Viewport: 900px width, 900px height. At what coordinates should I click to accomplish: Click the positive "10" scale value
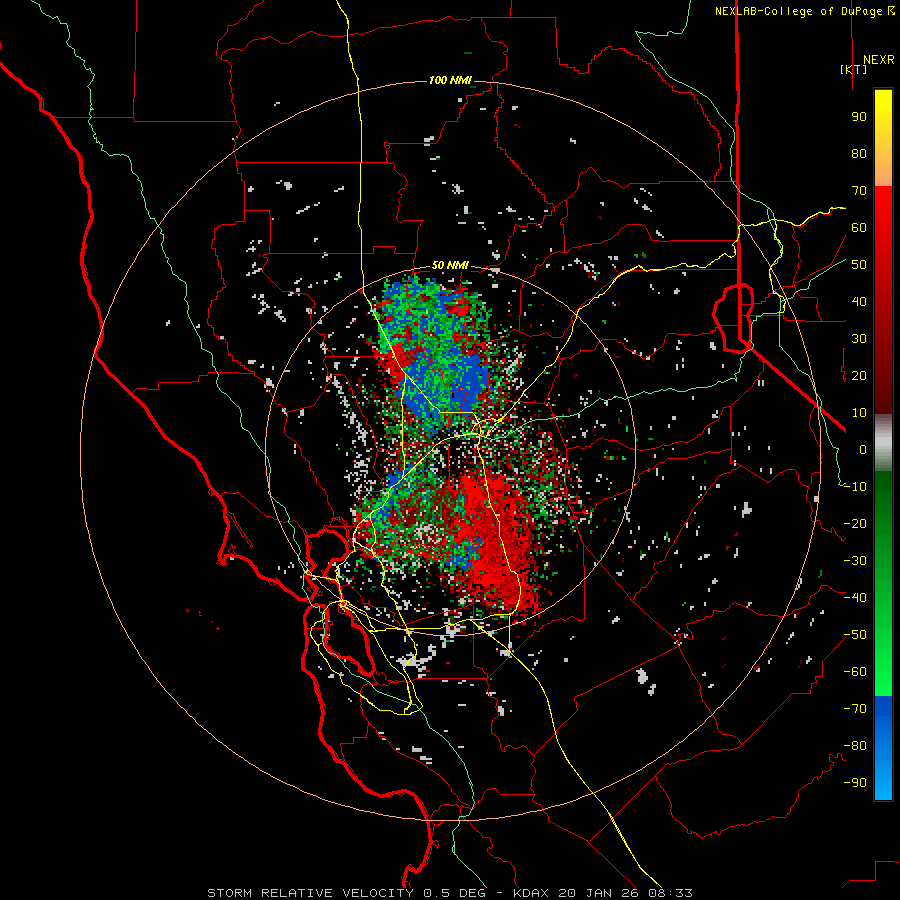pos(859,413)
